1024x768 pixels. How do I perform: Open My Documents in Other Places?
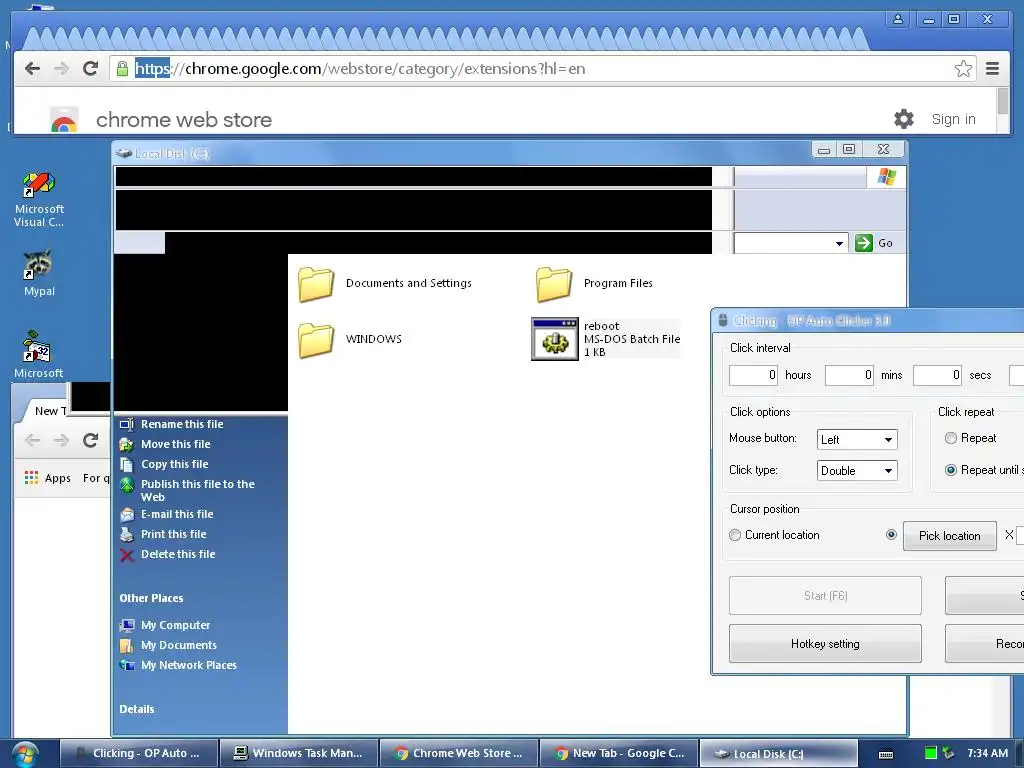click(179, 645)
